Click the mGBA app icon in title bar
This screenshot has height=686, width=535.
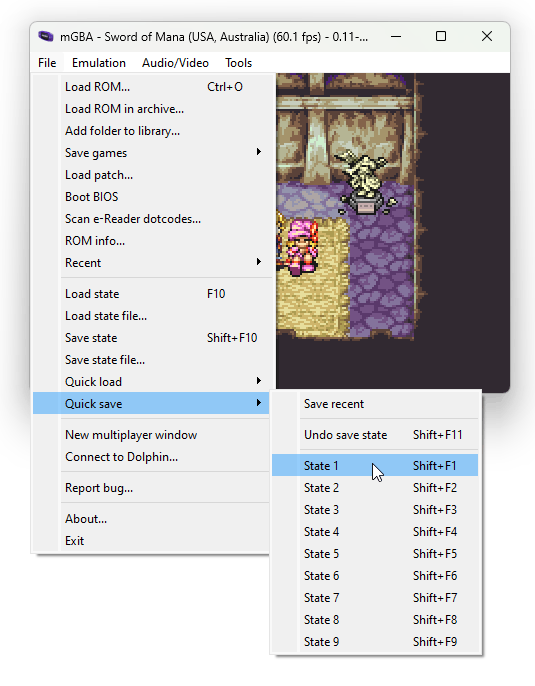[x=45, y=36]
